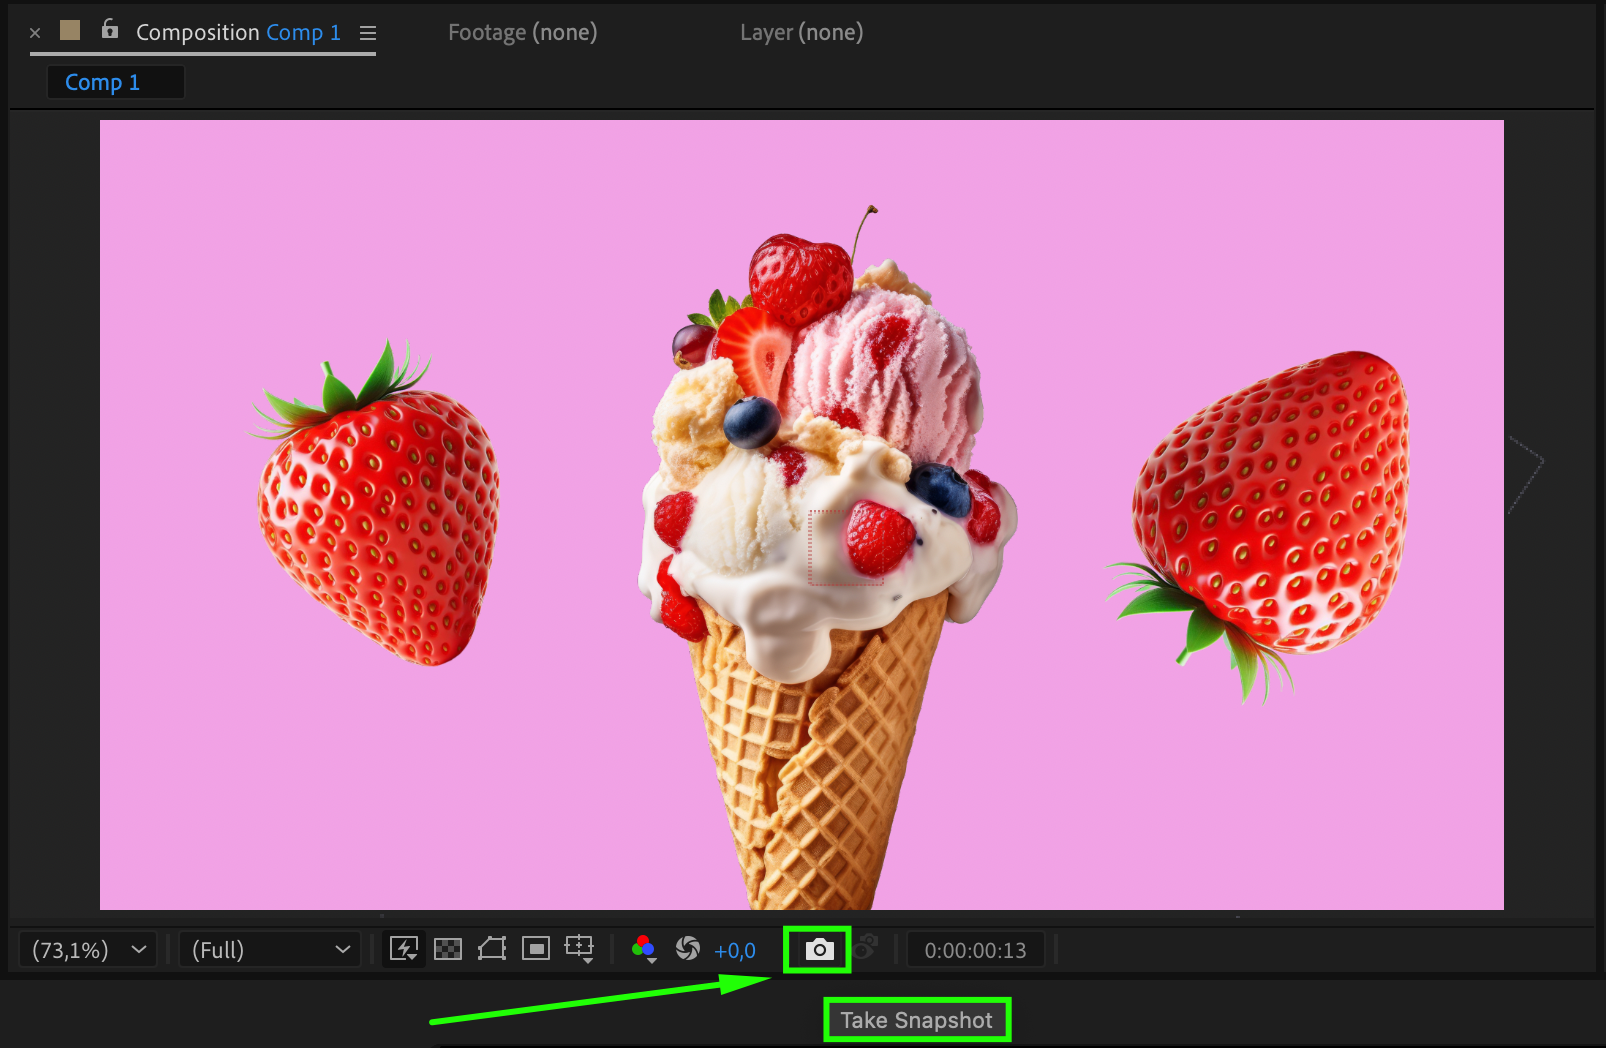This screenshot has width=1606, height=1048.
Task: Click the Reset Exposure aperture icon
Action: 687,948
